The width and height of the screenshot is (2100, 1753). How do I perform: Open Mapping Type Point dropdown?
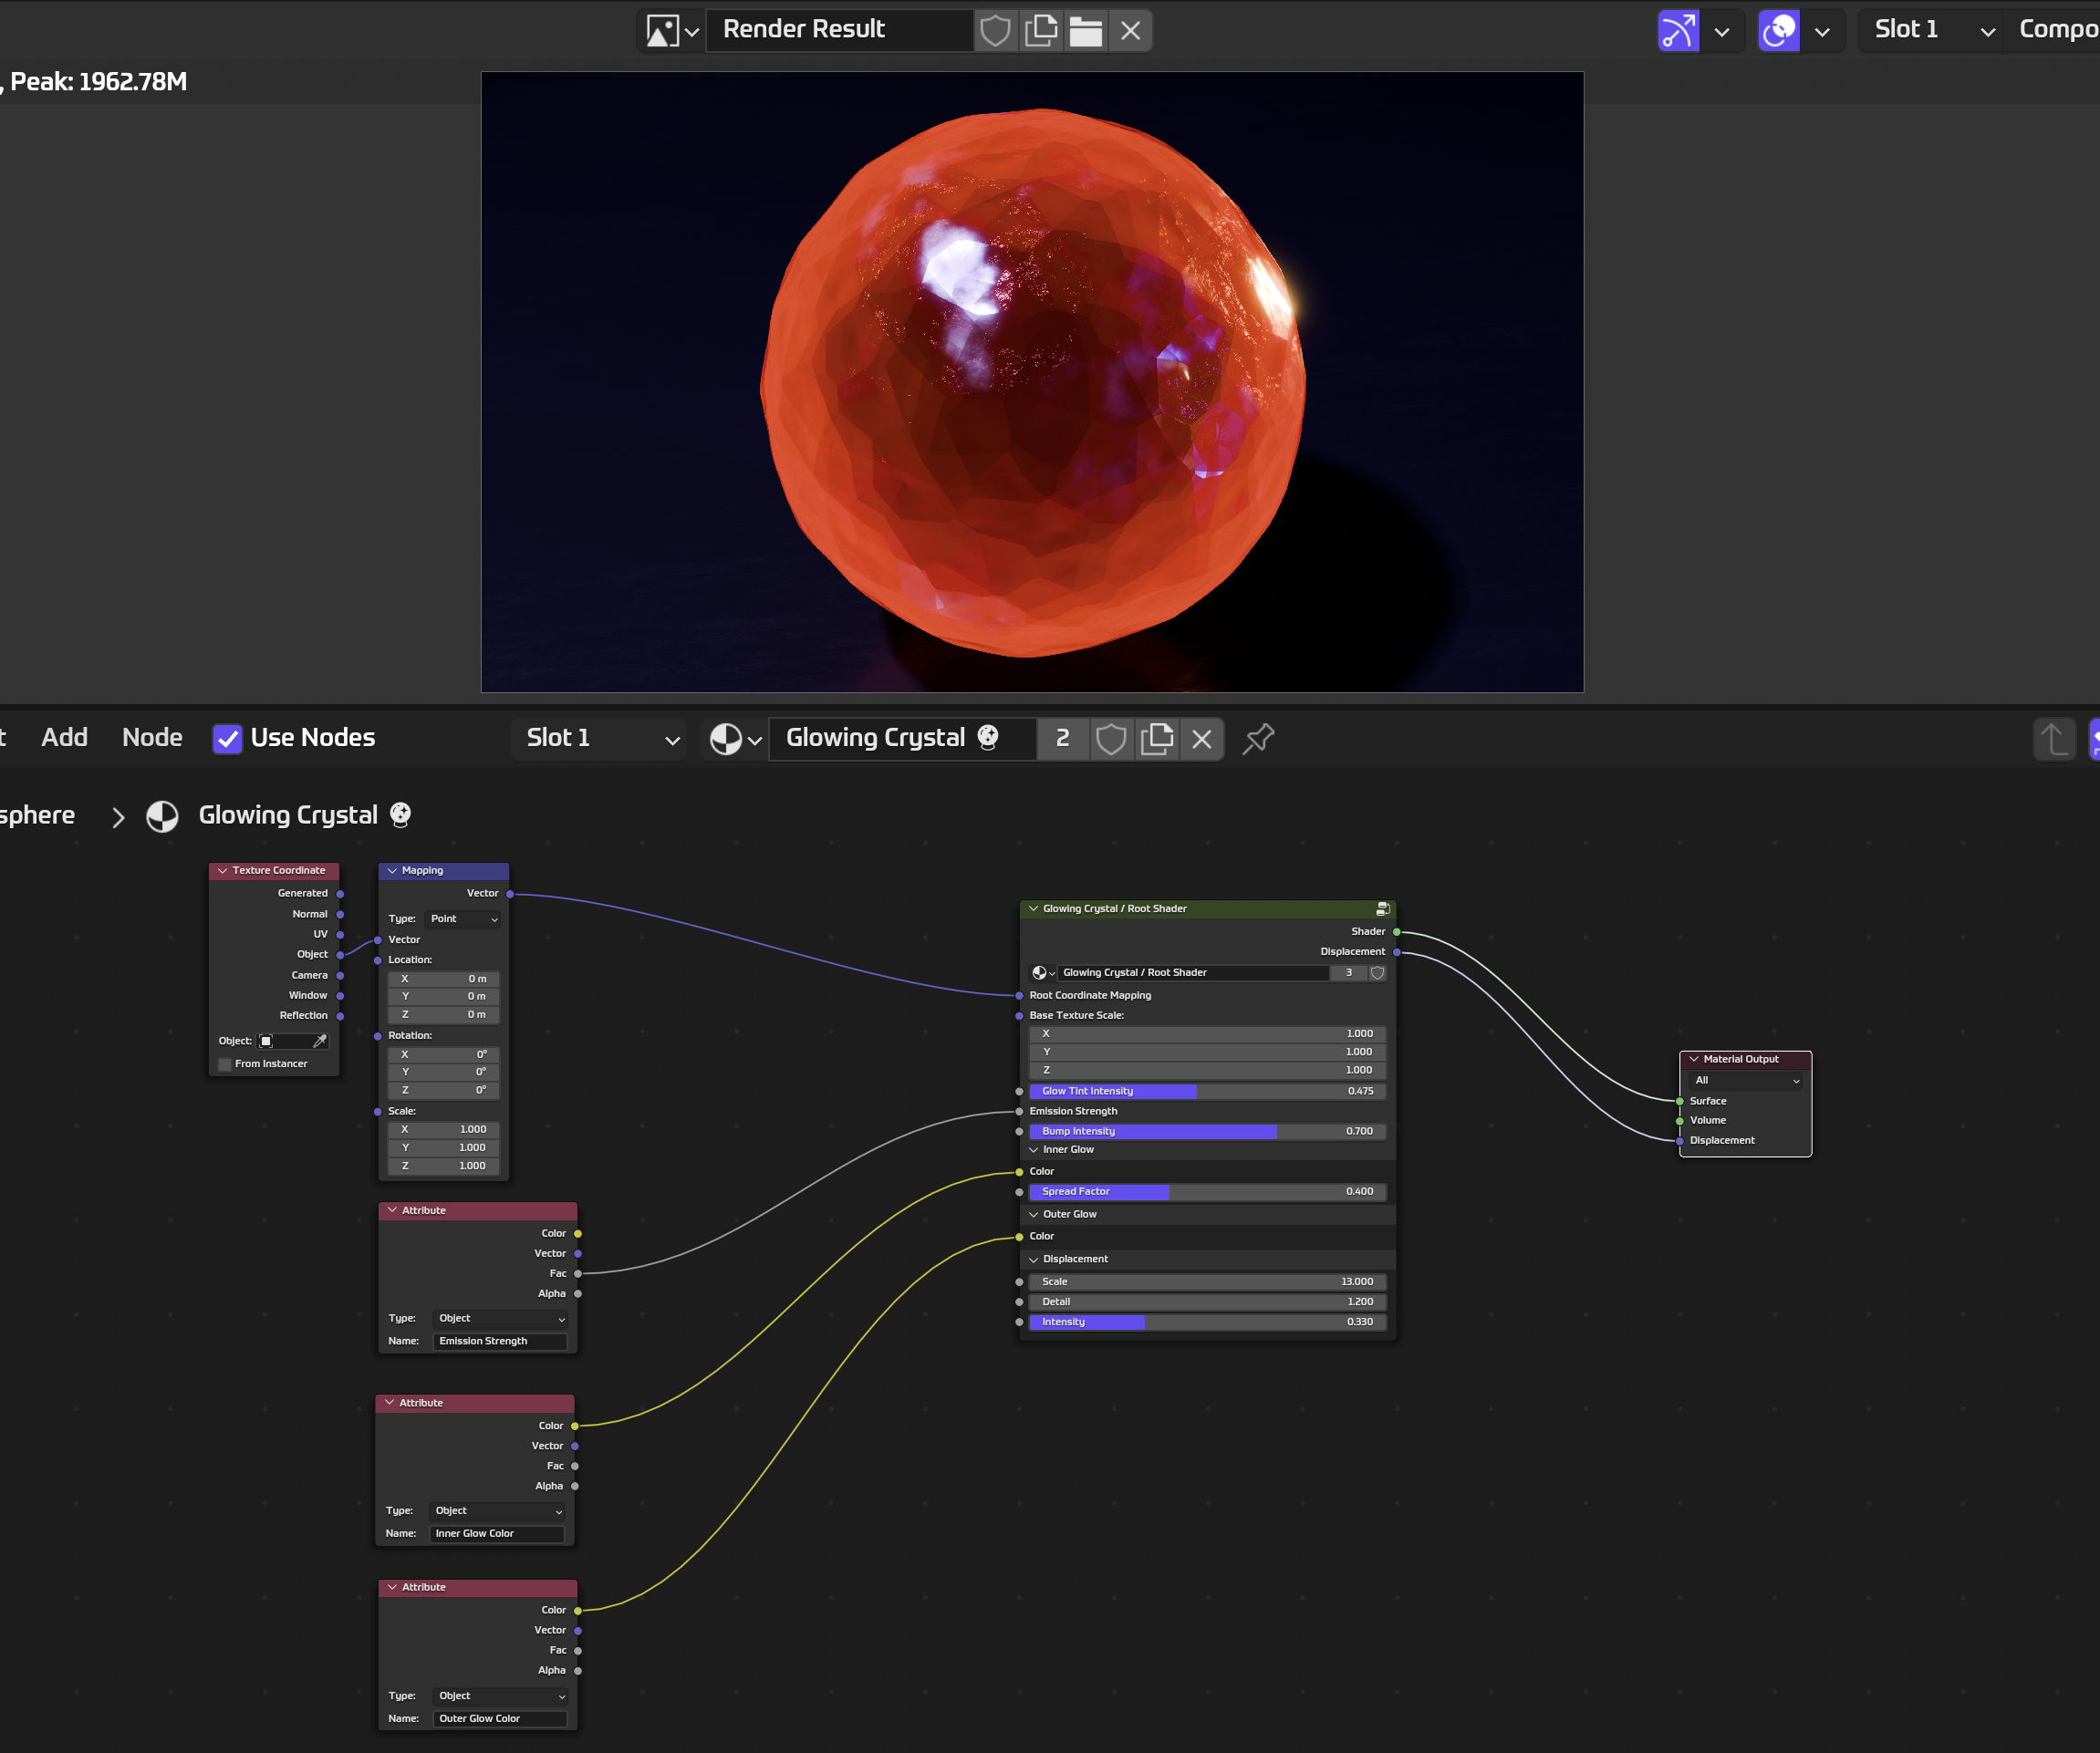(x=463, y=919)
